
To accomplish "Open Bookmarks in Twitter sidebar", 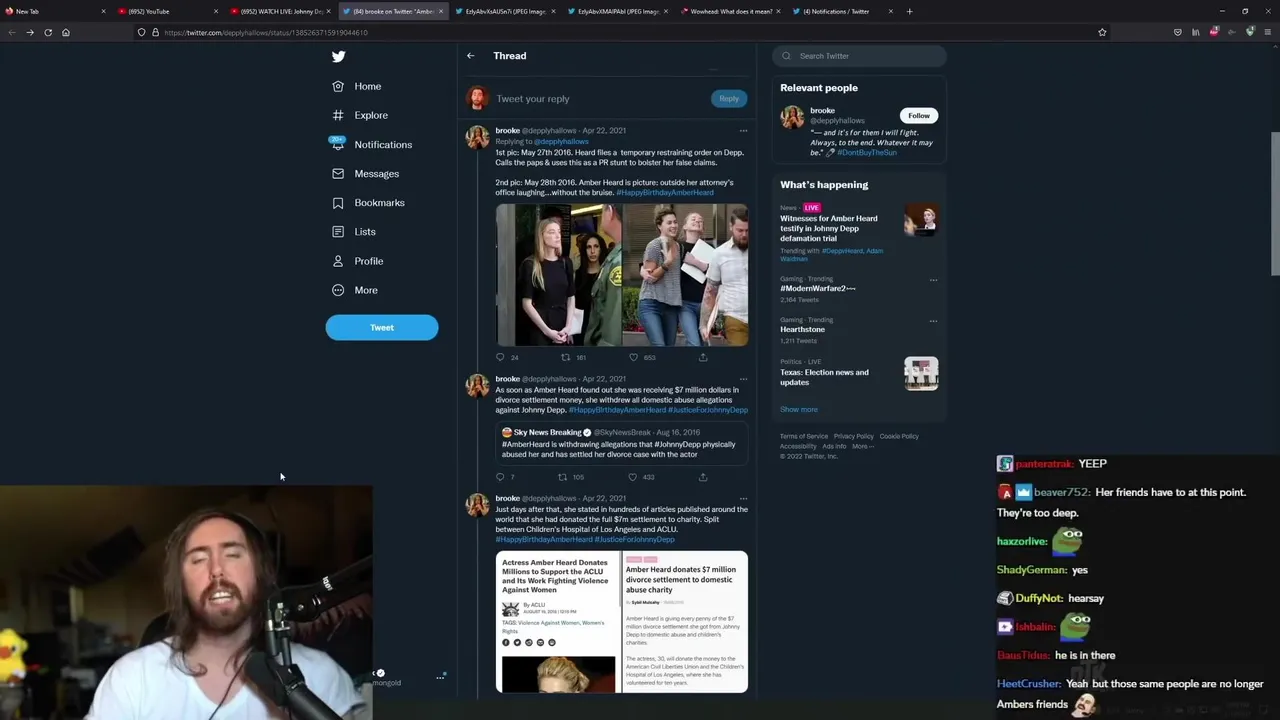I will 368,203.
